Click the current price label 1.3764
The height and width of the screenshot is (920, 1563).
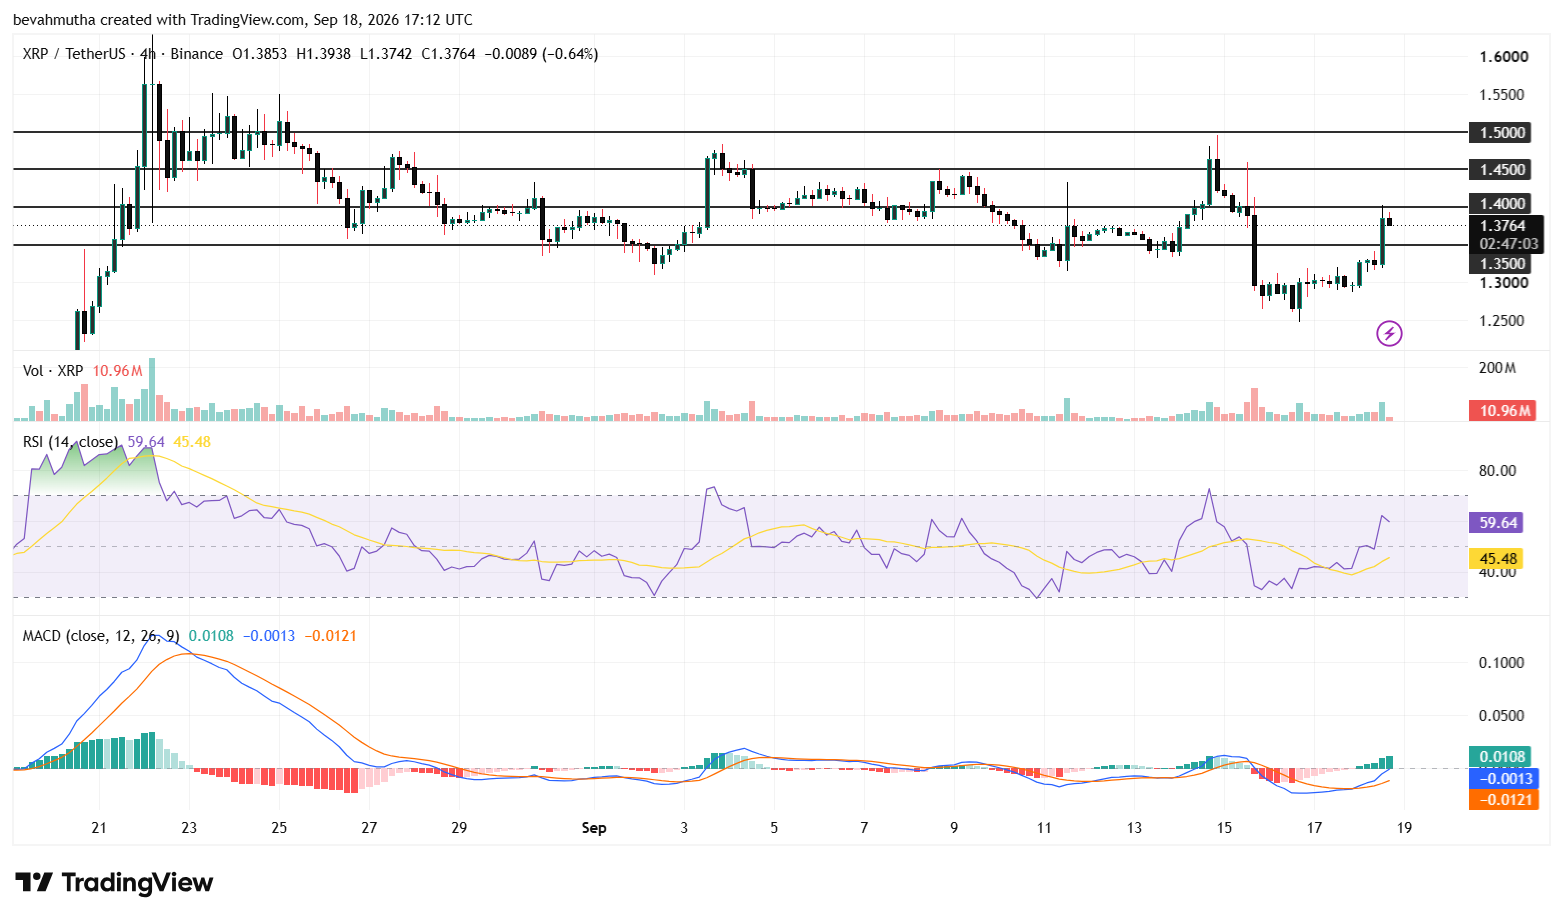[1503, 226]
